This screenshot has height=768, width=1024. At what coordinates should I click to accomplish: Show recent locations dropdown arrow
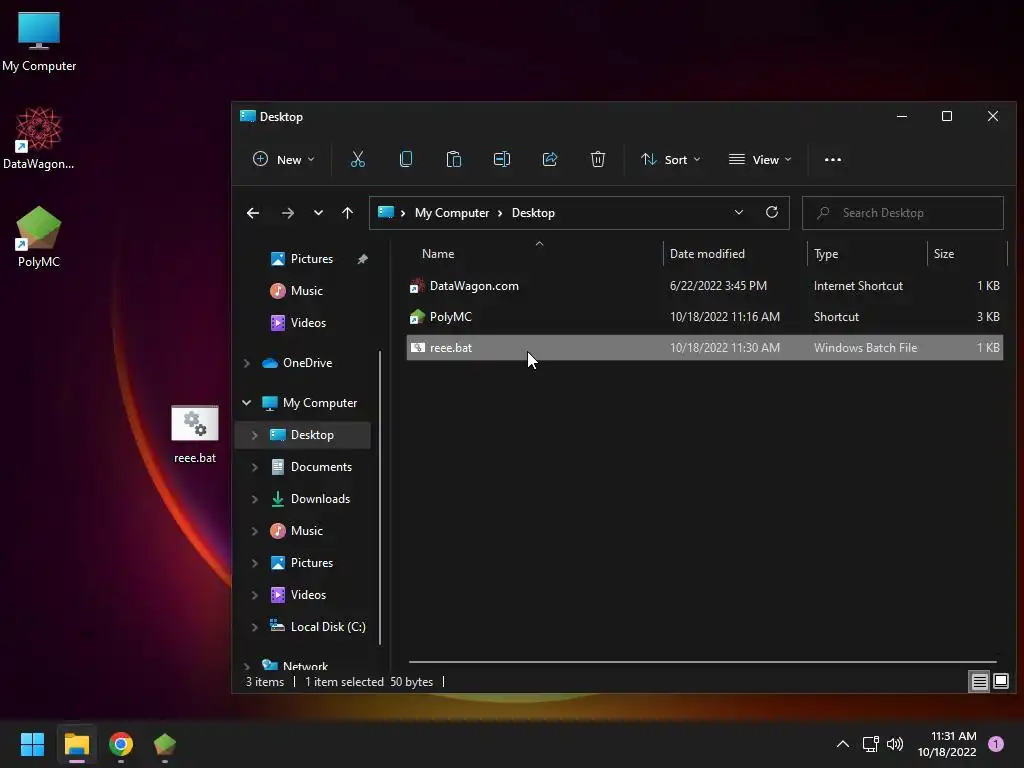[318, 213]
